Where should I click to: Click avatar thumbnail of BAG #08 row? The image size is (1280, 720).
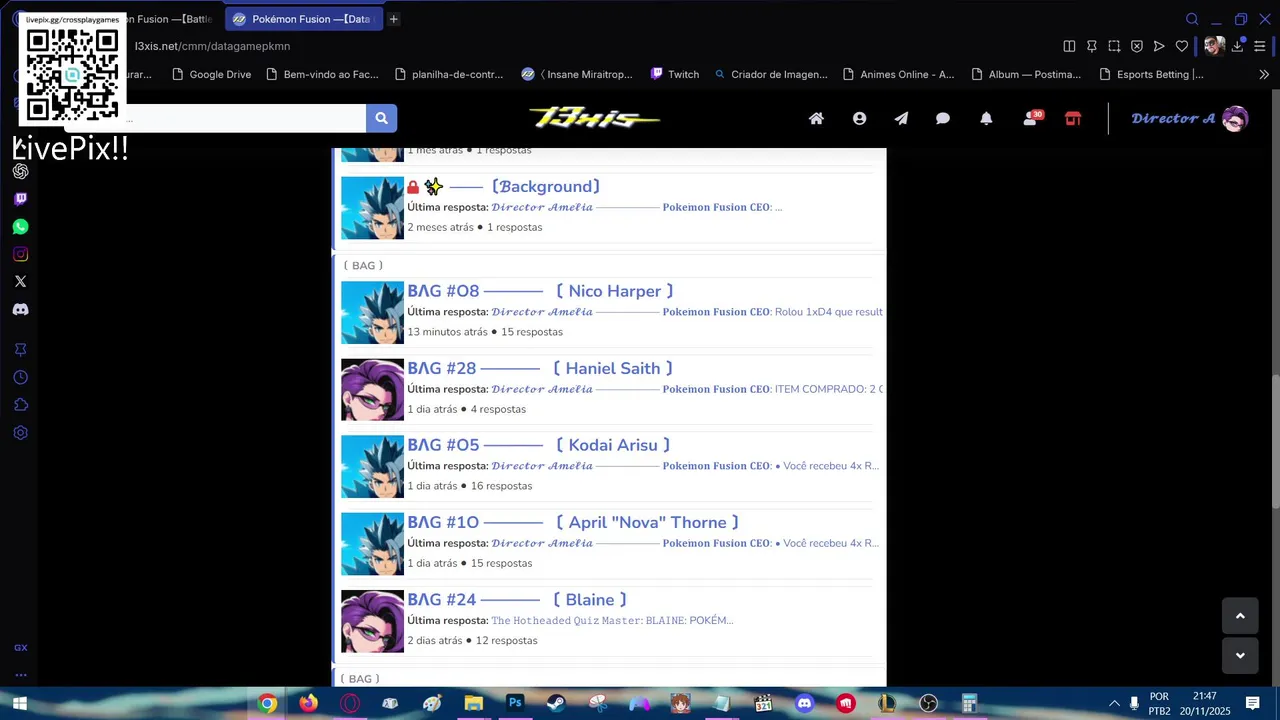[372, 313]
